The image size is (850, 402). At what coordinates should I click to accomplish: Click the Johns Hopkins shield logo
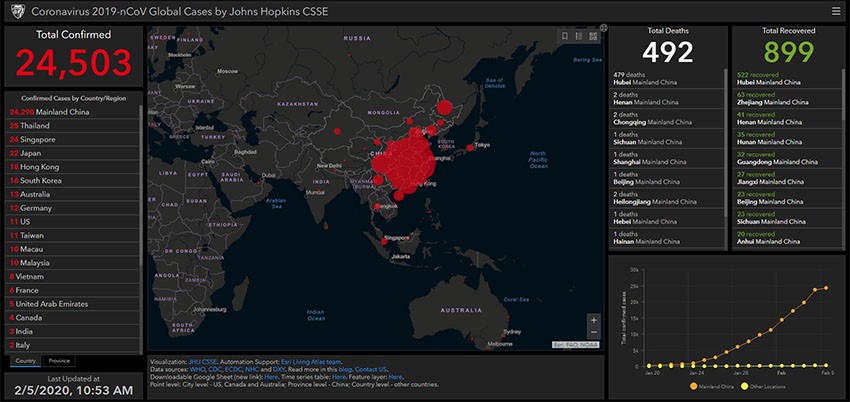(18, 11)
